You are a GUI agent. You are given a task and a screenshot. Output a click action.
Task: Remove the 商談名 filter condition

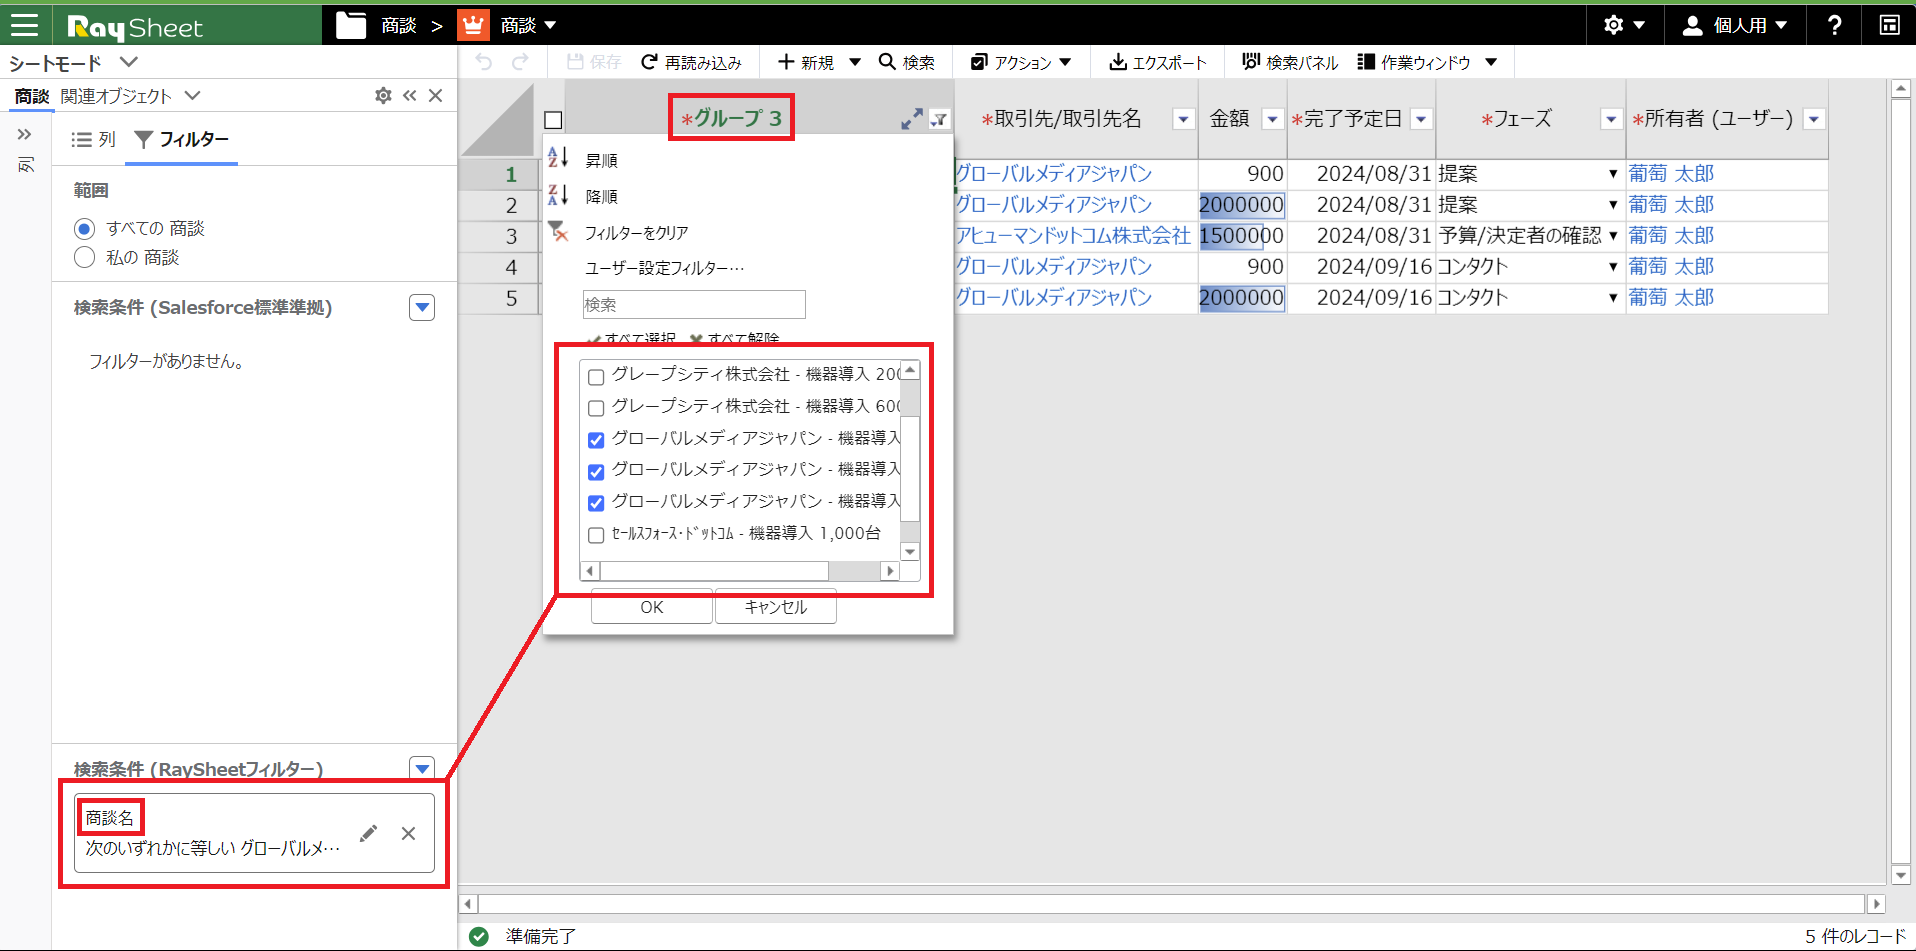(408, 833)
